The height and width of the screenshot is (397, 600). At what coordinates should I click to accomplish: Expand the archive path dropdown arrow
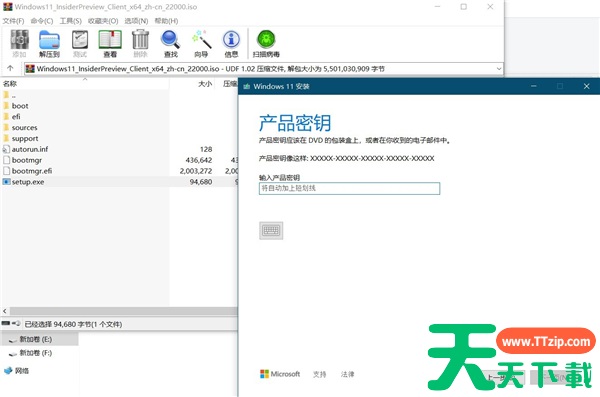499,69
